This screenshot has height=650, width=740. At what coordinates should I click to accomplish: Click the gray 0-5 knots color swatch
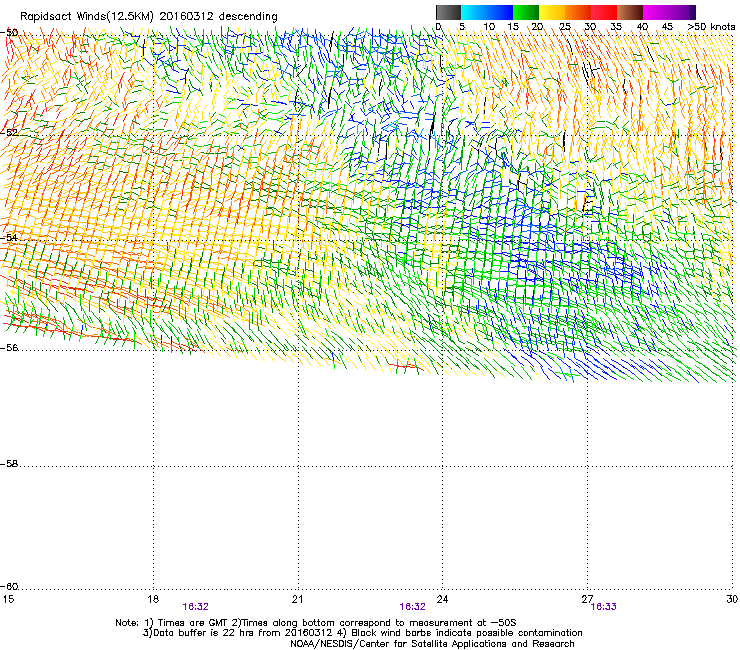click(448, 12)
